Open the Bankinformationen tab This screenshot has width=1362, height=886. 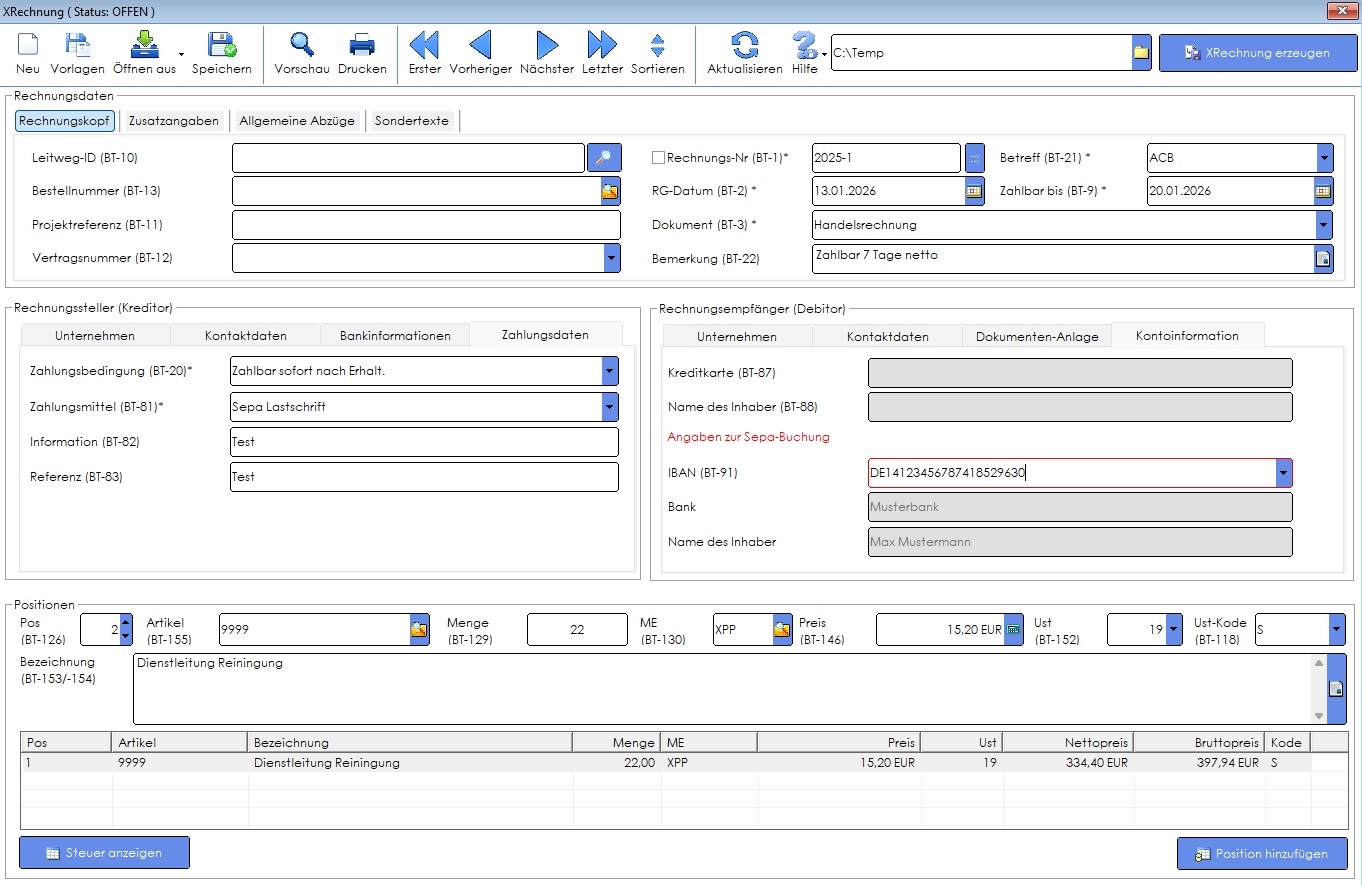click(x=395, y=336)
